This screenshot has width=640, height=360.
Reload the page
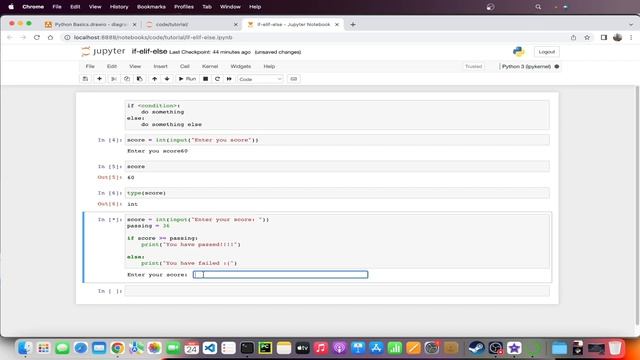[37, 37]
